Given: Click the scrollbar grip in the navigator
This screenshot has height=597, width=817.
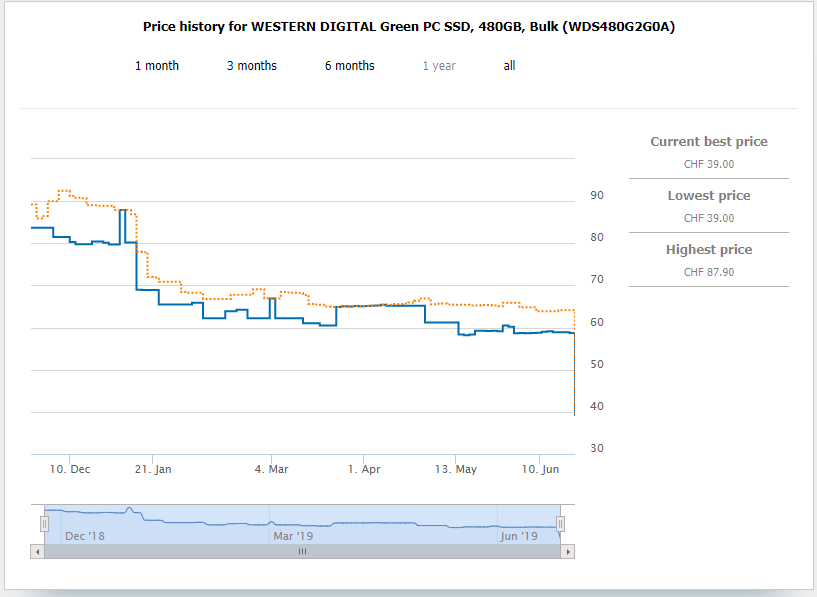Looking at the screenshot, I should click(x=302, y=551).
